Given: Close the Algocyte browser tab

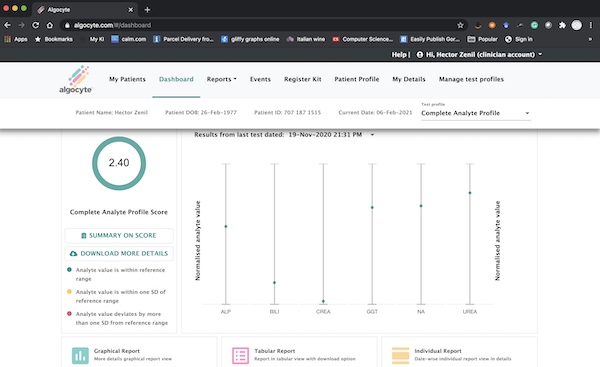Looking at the screenshot, I should click(130, 10).
